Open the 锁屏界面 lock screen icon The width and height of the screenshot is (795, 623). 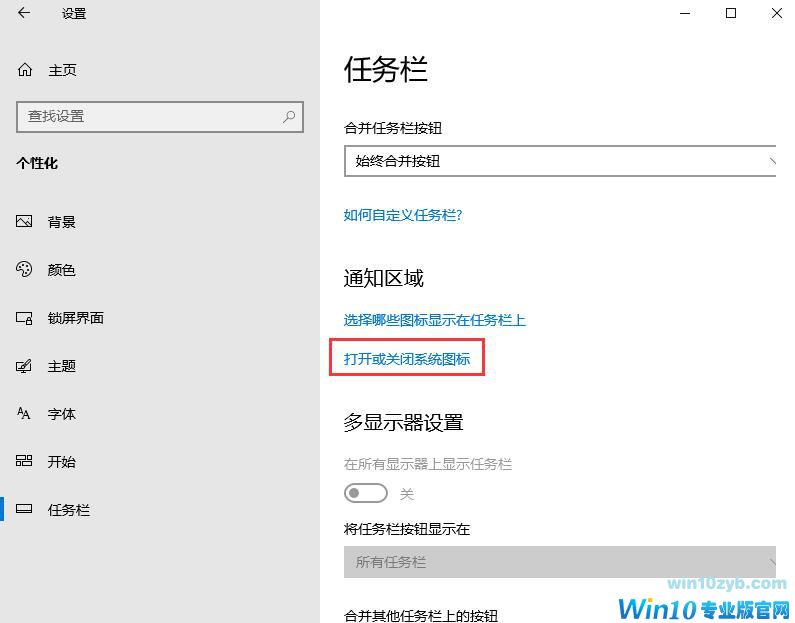point(24,318)
